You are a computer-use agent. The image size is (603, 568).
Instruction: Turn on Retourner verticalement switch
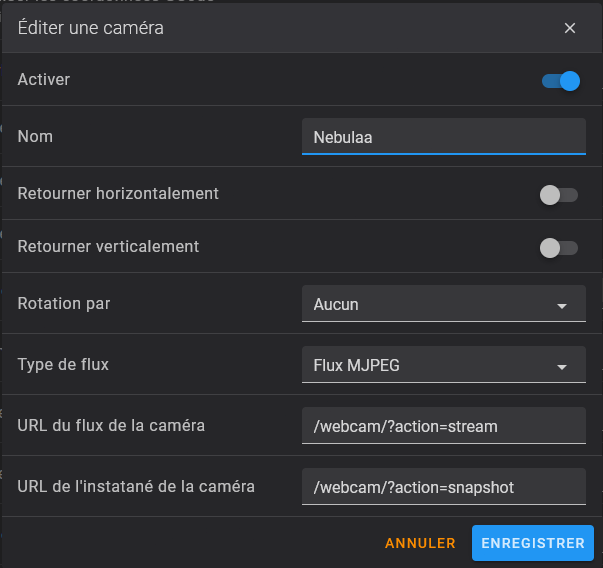[559, 248]
